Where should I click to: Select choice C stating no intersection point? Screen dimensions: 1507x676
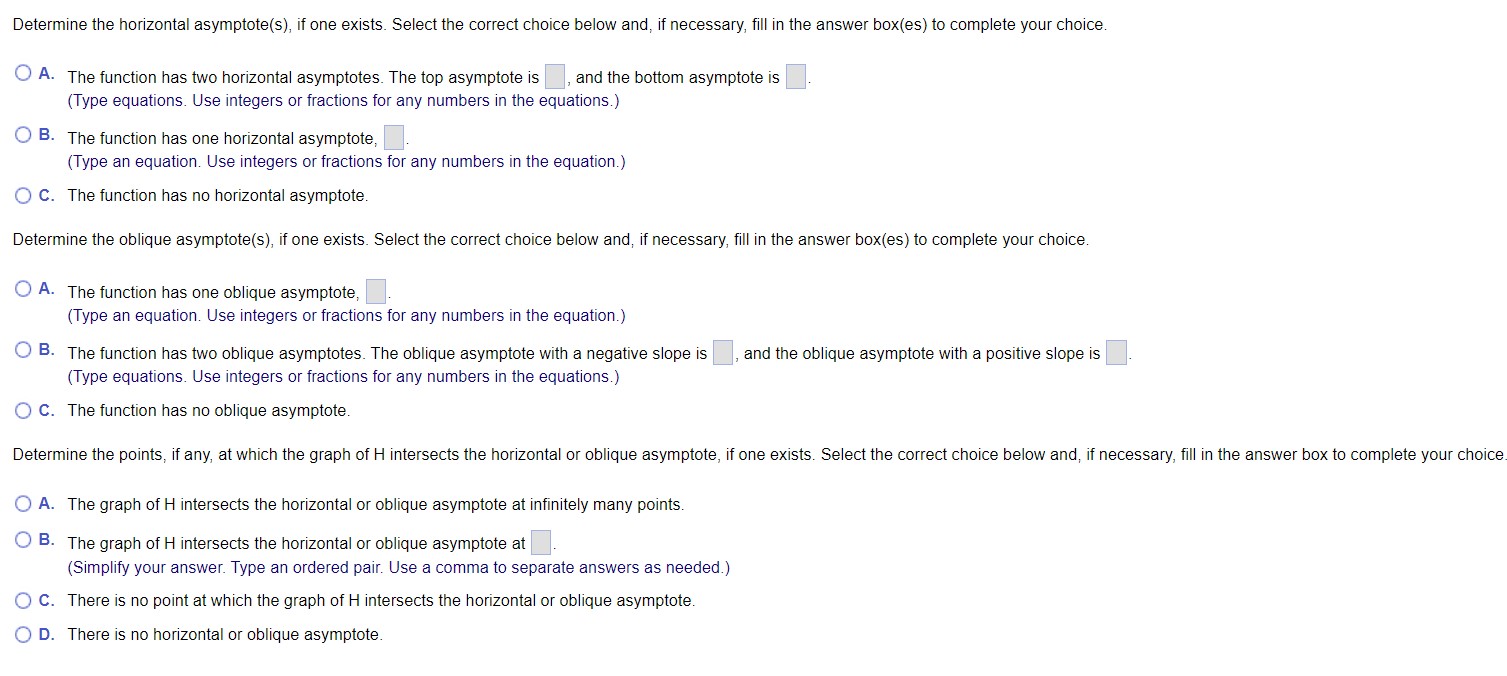pyautogui.click(x=22, y=600)
